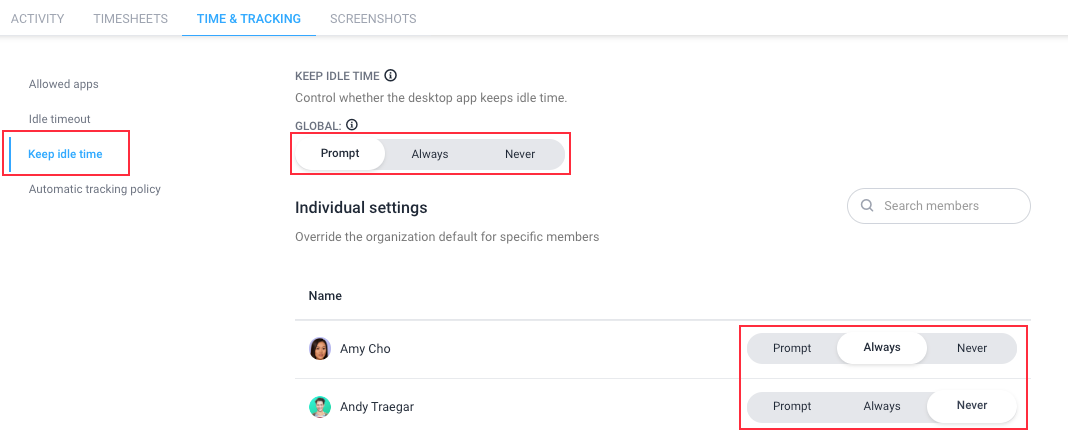This screenshot has height=434, width=1068.
Task: Click Amy Cho's avatar picture
Action: pyautogui.click(x=319, y=349)
